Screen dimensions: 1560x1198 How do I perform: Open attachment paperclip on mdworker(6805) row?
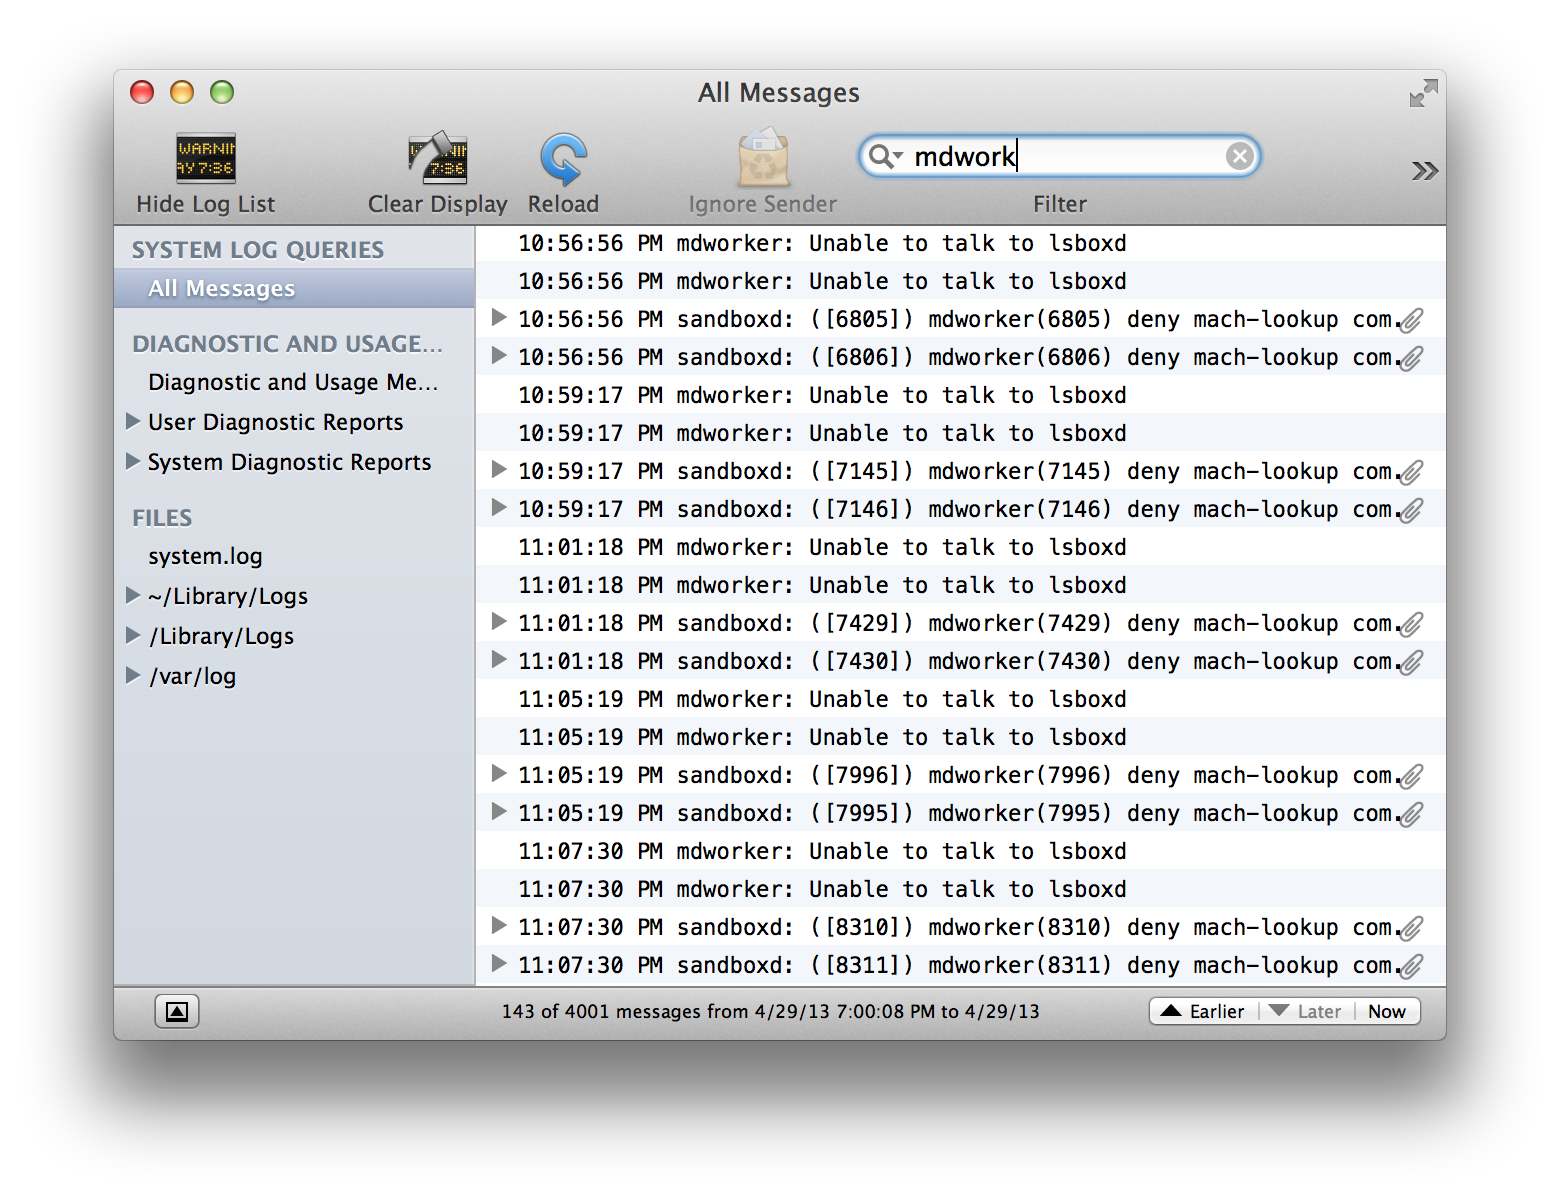click(1411, 320)
